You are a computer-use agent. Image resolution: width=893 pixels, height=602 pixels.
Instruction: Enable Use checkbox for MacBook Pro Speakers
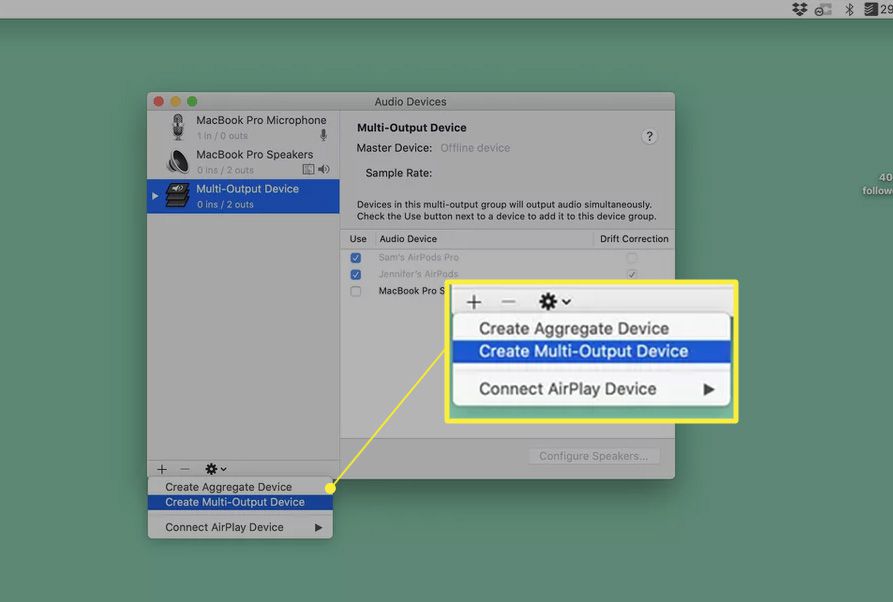(356, 291)
